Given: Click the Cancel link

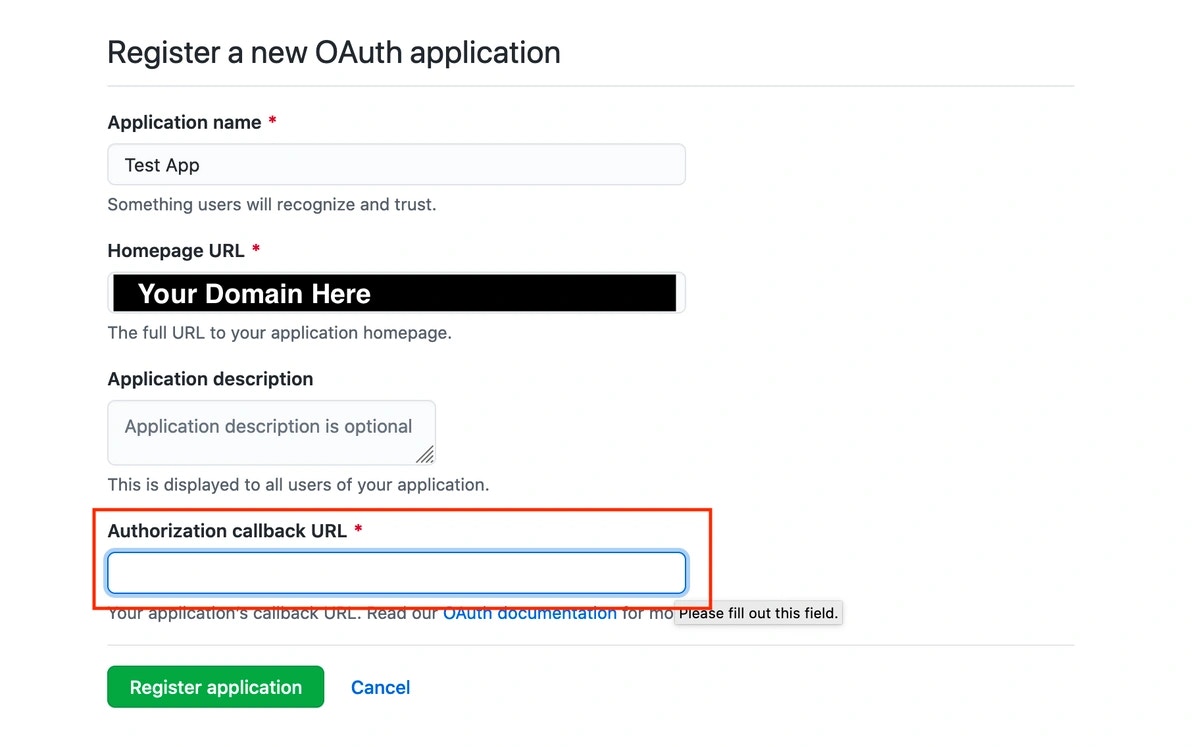Looking at the screenshot, I should click(x=380, y=687).
